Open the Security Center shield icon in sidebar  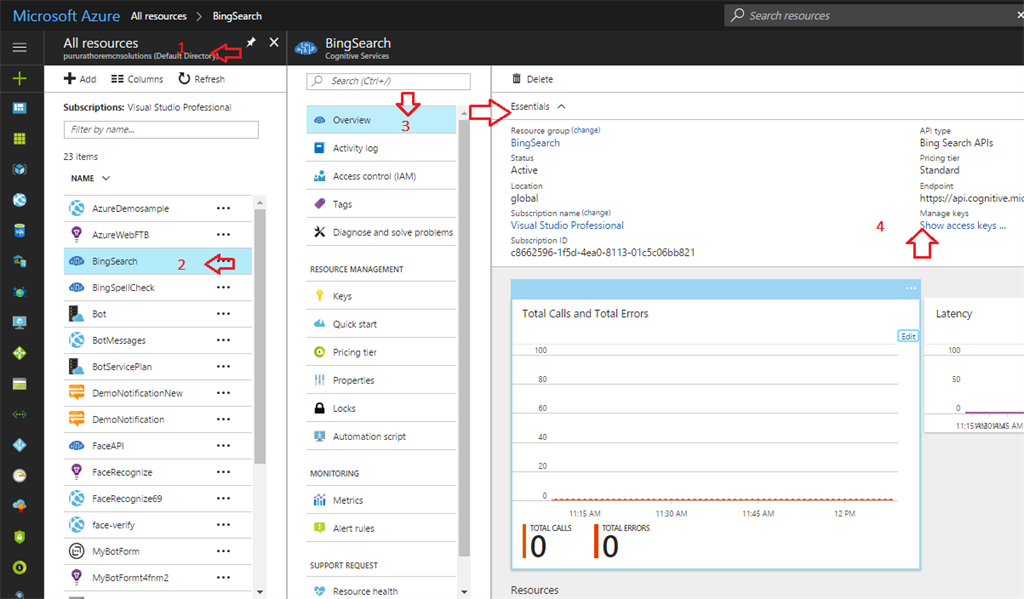coord(20,537)
